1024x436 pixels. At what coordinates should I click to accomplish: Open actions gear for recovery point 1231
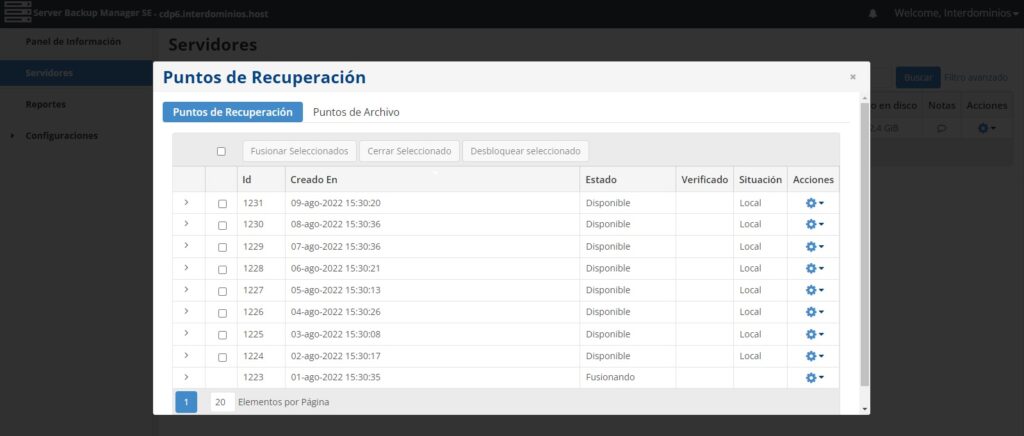pyautogui.click(x=814, y=203)
